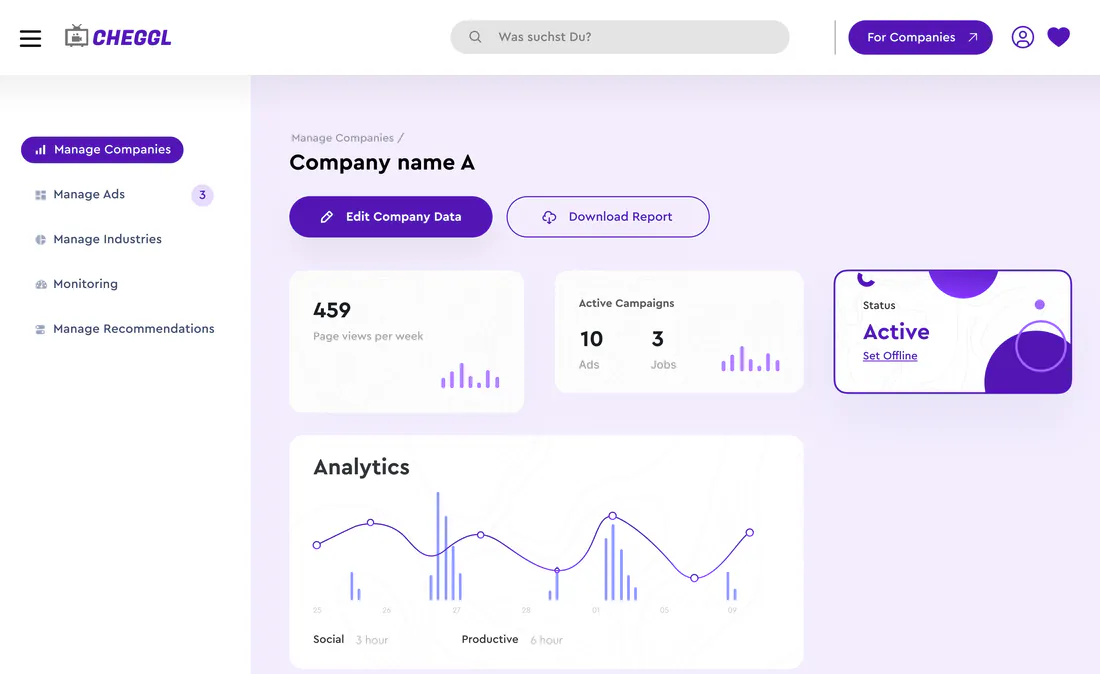The image size is (1100, 674).
Task: Click the Active status text
Action: pyautogui.click(x=896, y=332)
